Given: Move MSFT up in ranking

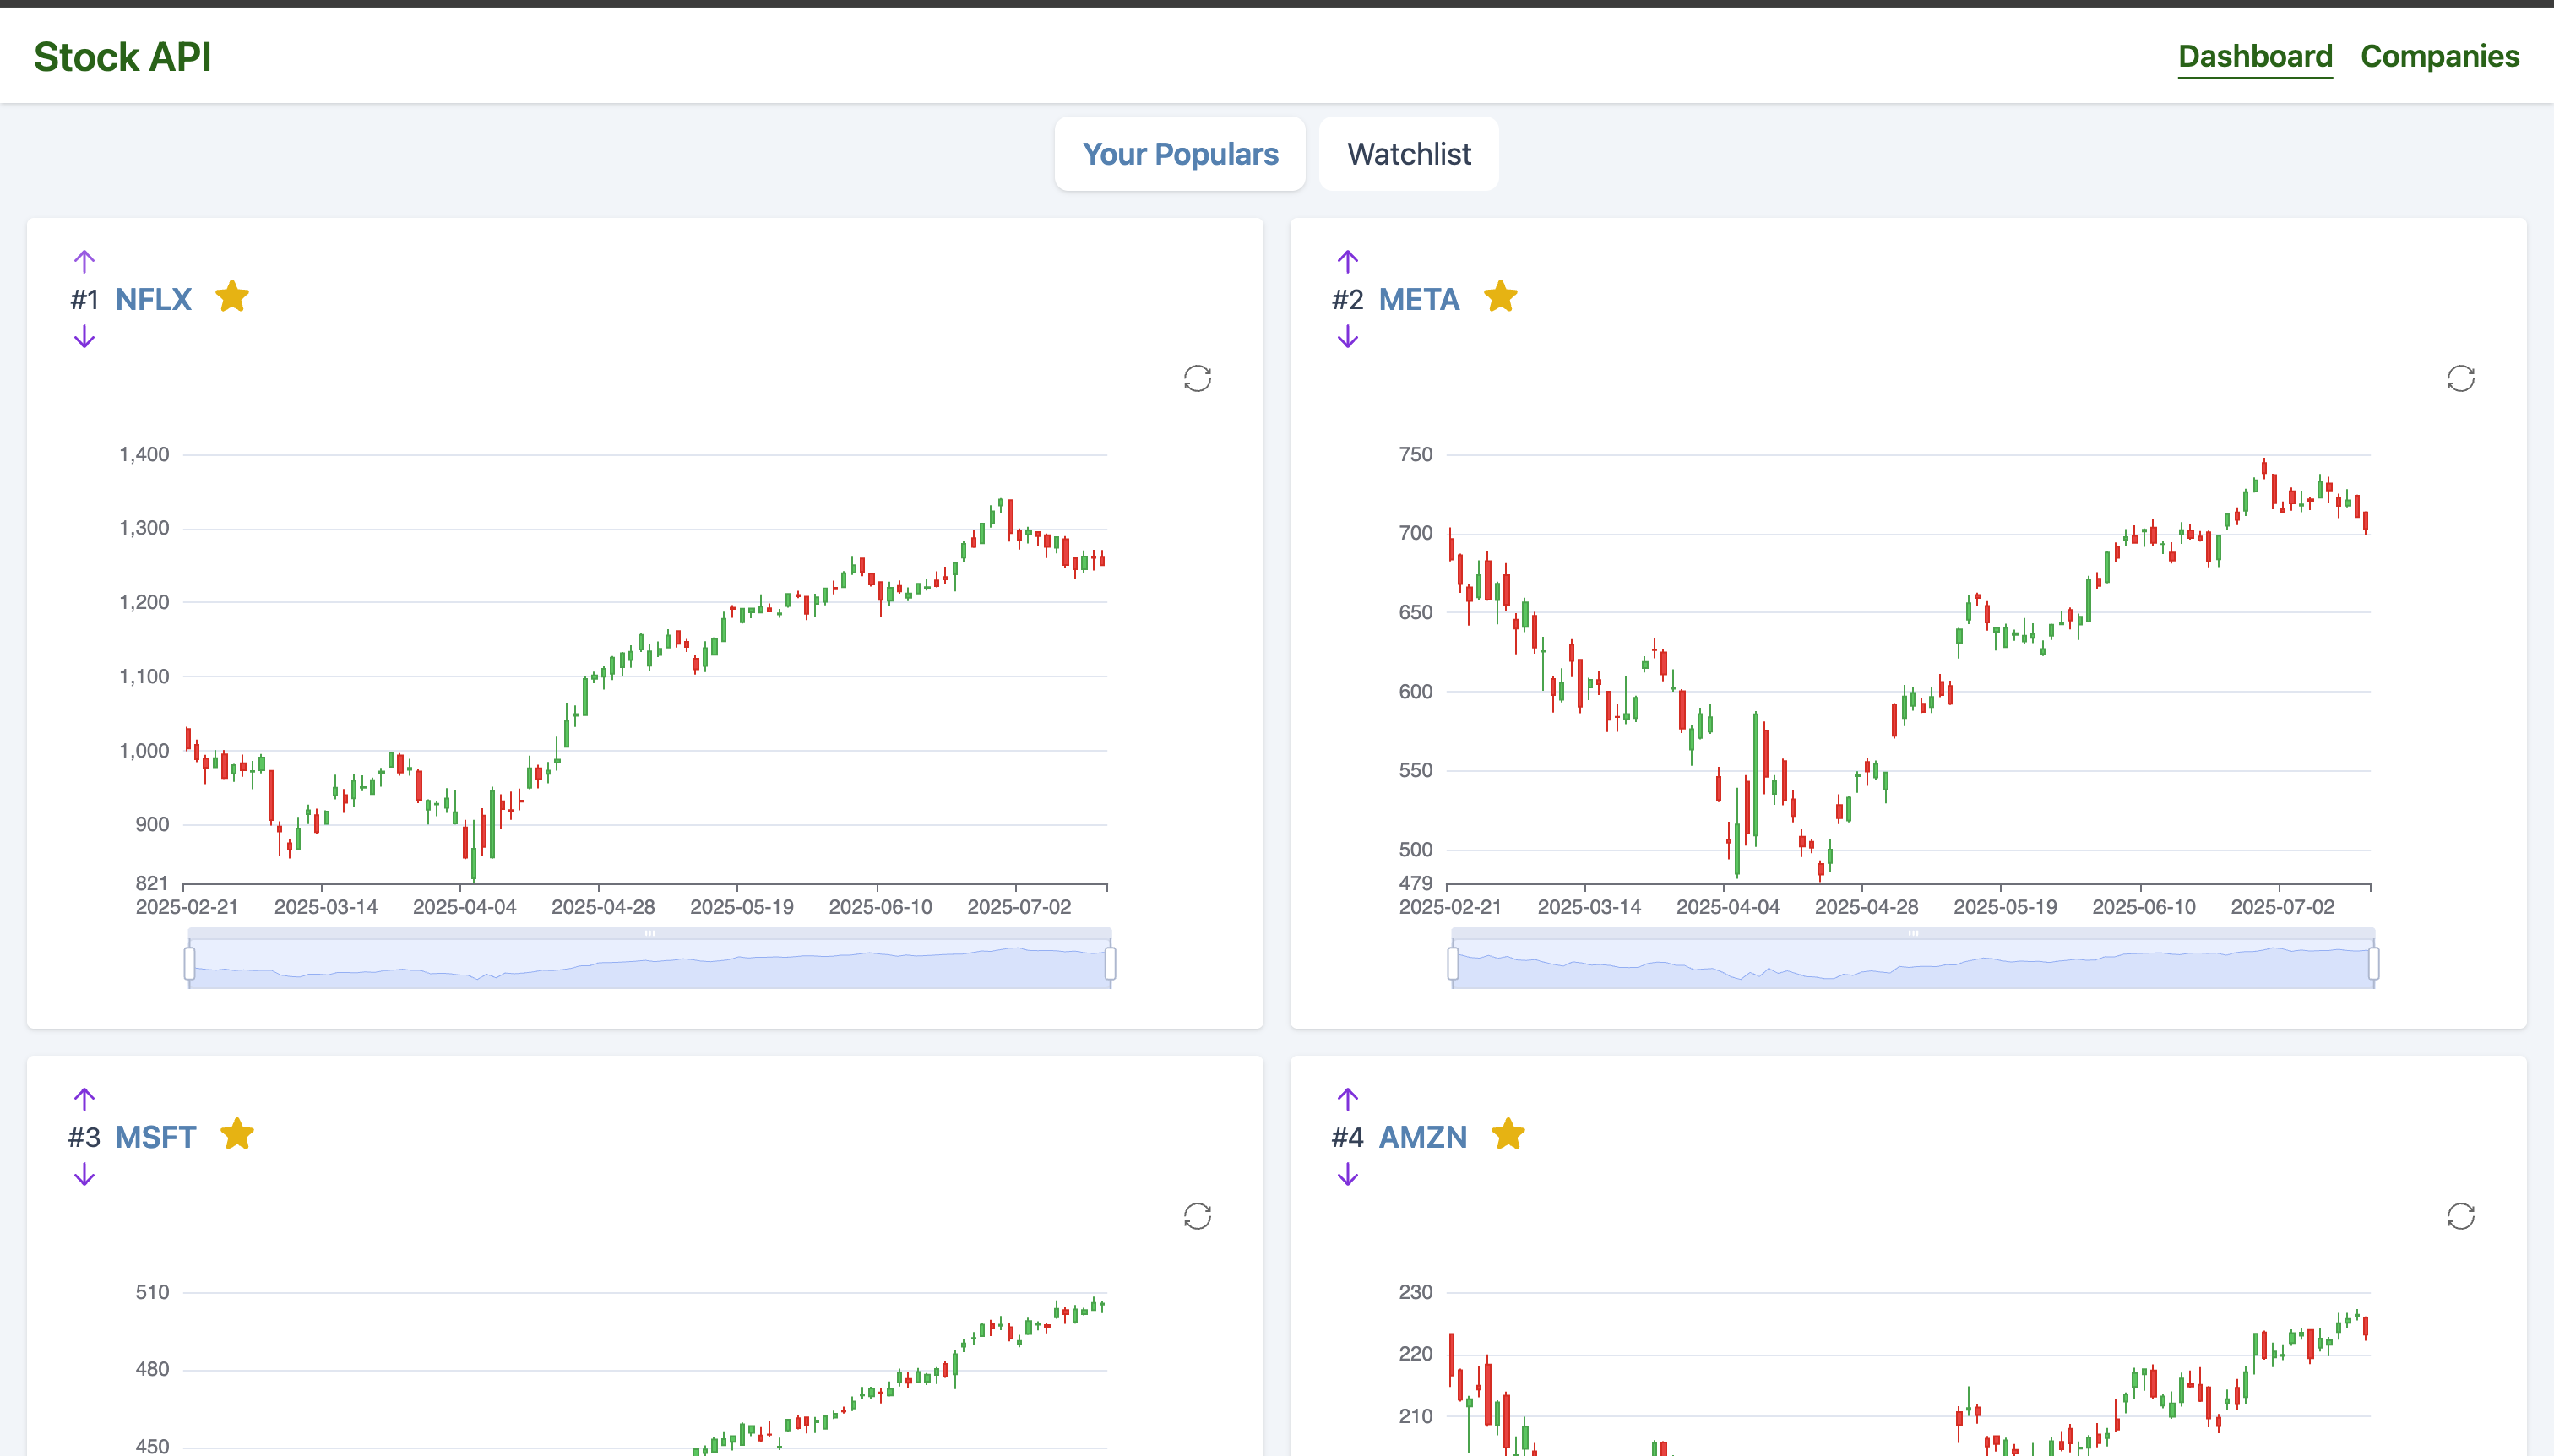Looking at the screenshot, I should coord(84,1099).
